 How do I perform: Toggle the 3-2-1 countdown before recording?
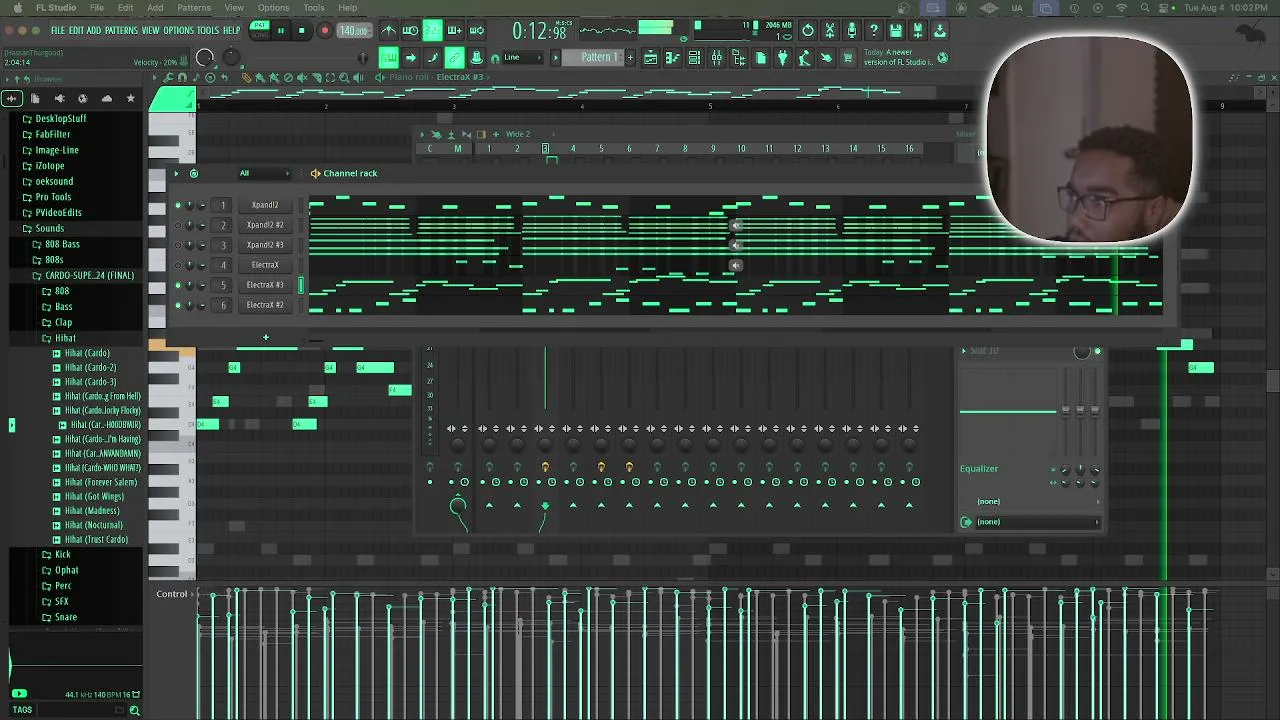(x=433, y=30)
